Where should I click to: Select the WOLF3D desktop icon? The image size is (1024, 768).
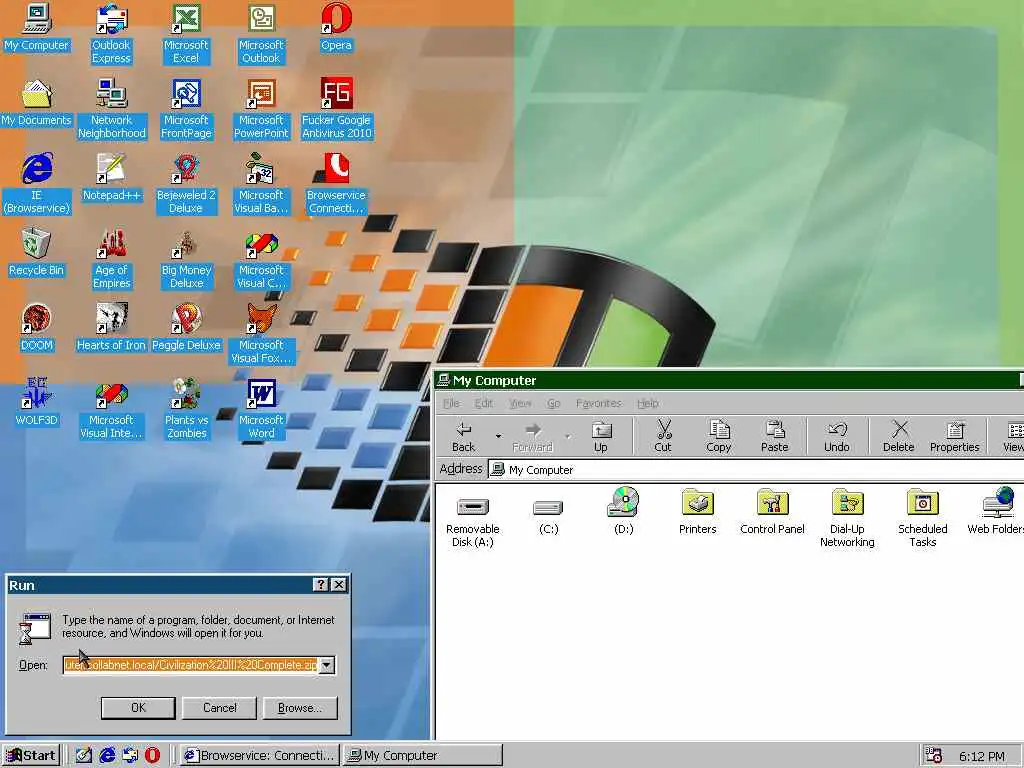coord(36,403)
